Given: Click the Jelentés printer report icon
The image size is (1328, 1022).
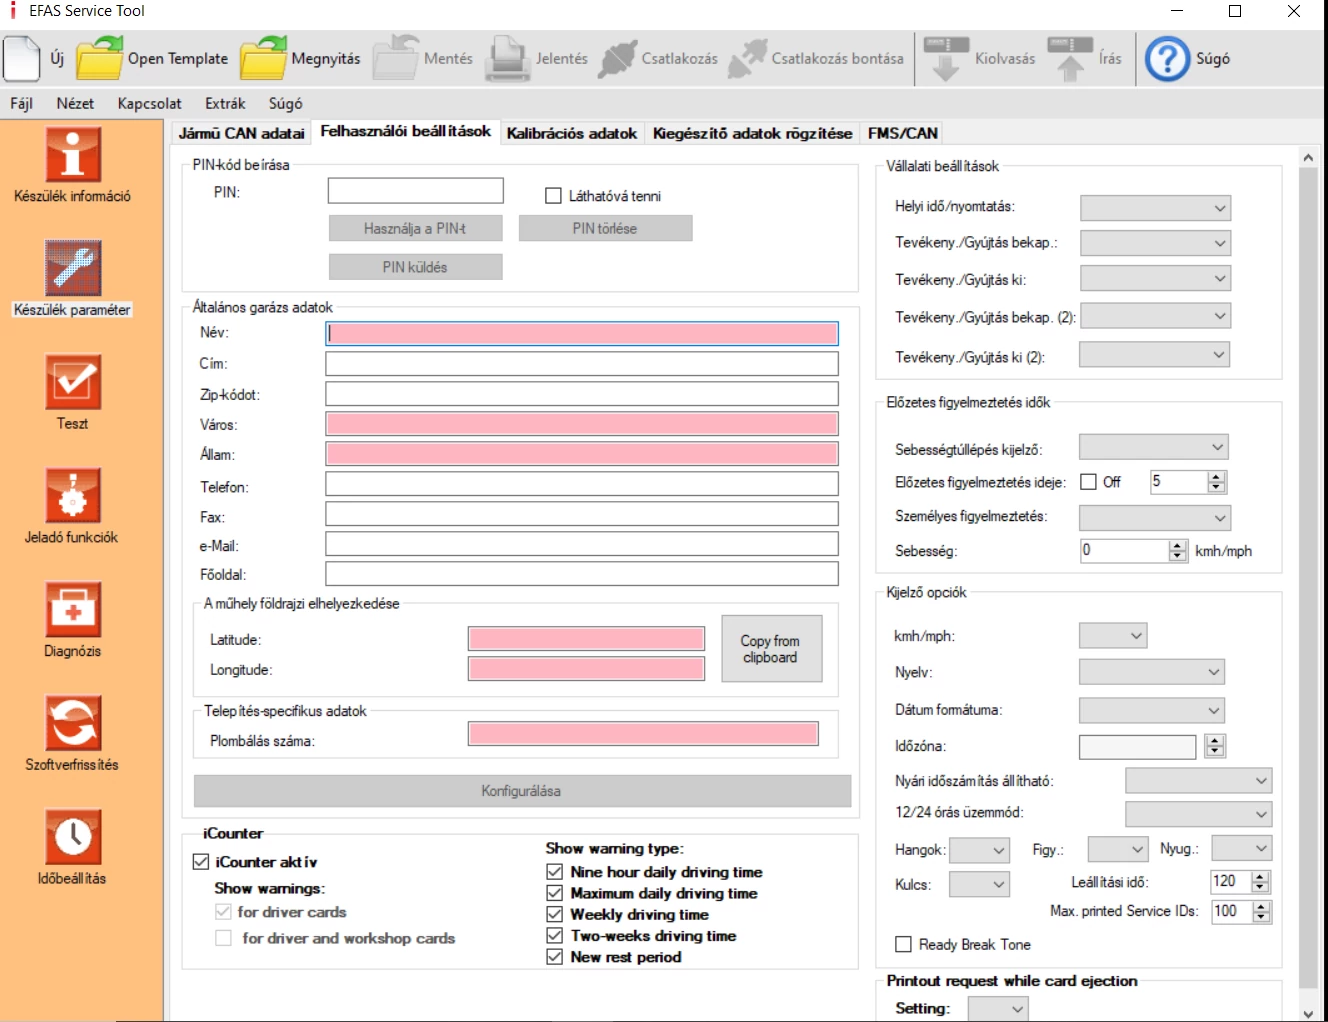Looking at the screenshot, I should tap(508, 58).
